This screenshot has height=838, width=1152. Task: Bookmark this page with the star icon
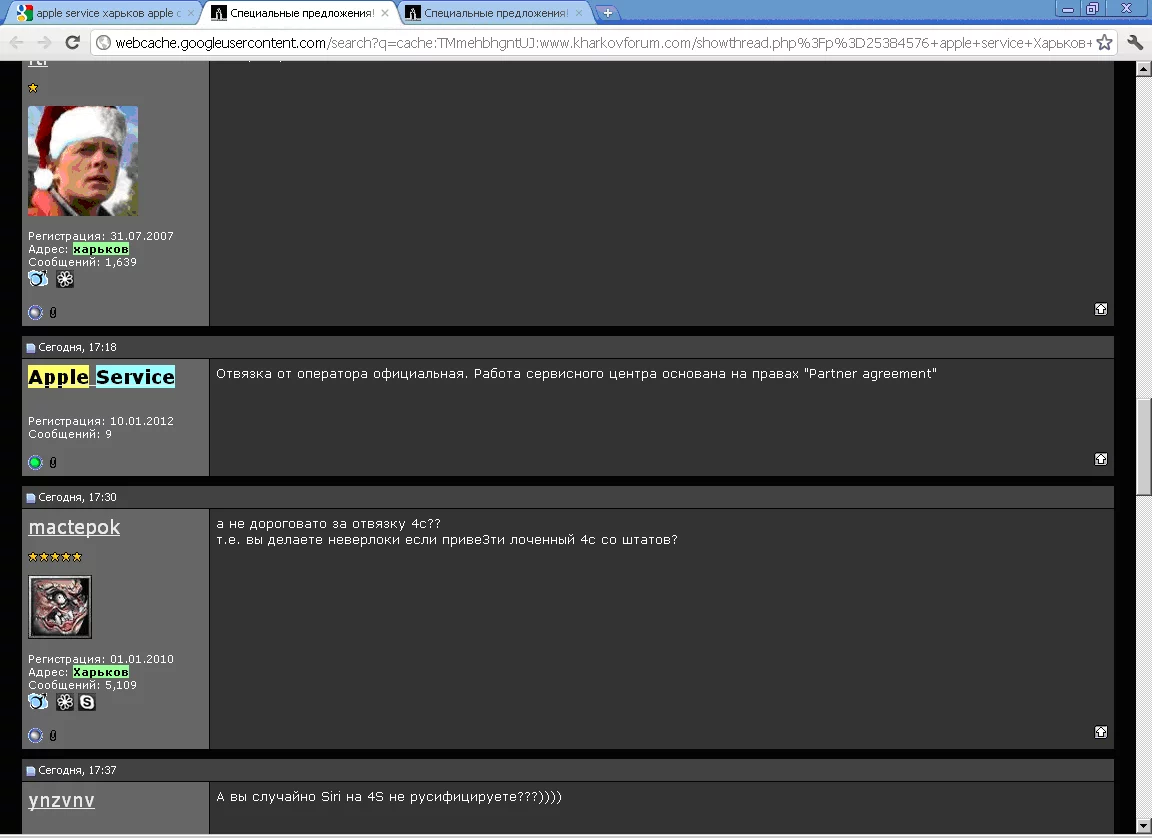tap(1104, 43)
